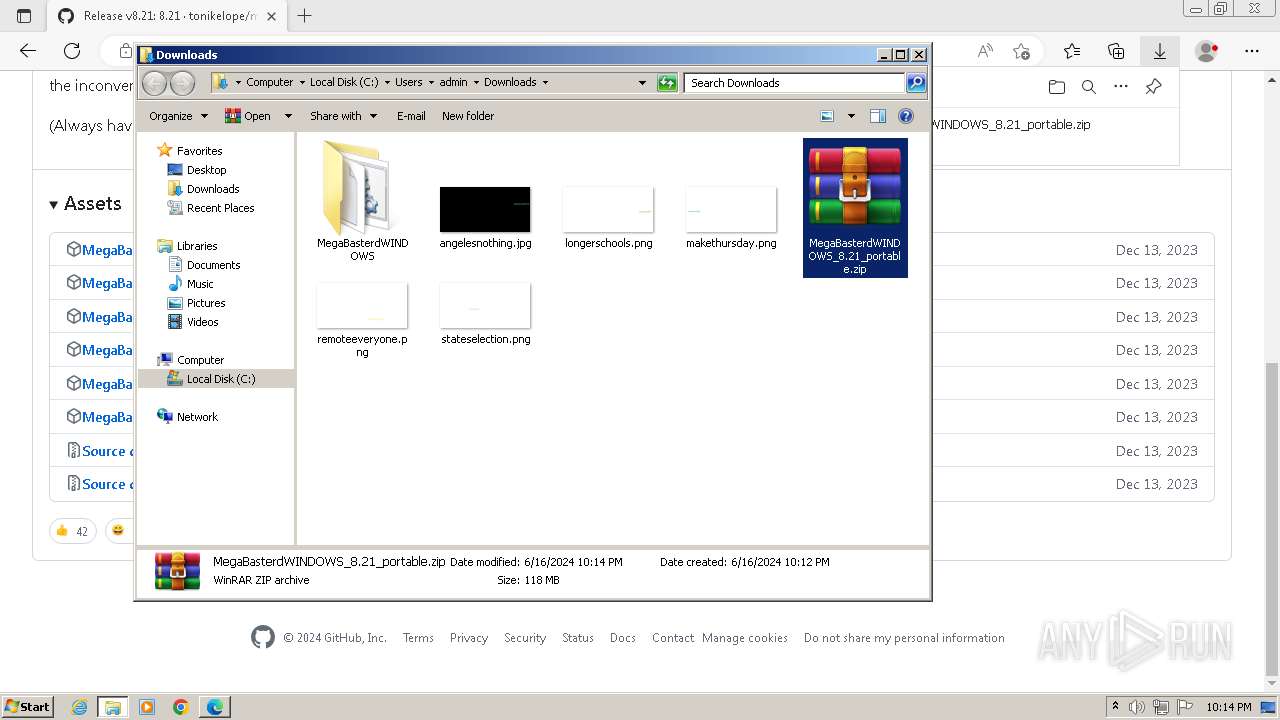Select Downloads in navigation pane
1280x720 pixels.
[213, 189]
